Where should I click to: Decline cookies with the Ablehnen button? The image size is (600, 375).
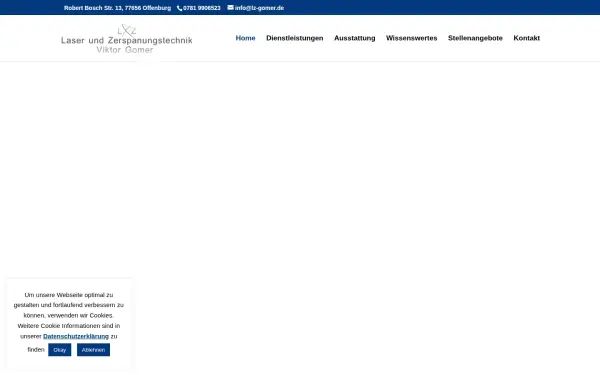pos(93,350)
